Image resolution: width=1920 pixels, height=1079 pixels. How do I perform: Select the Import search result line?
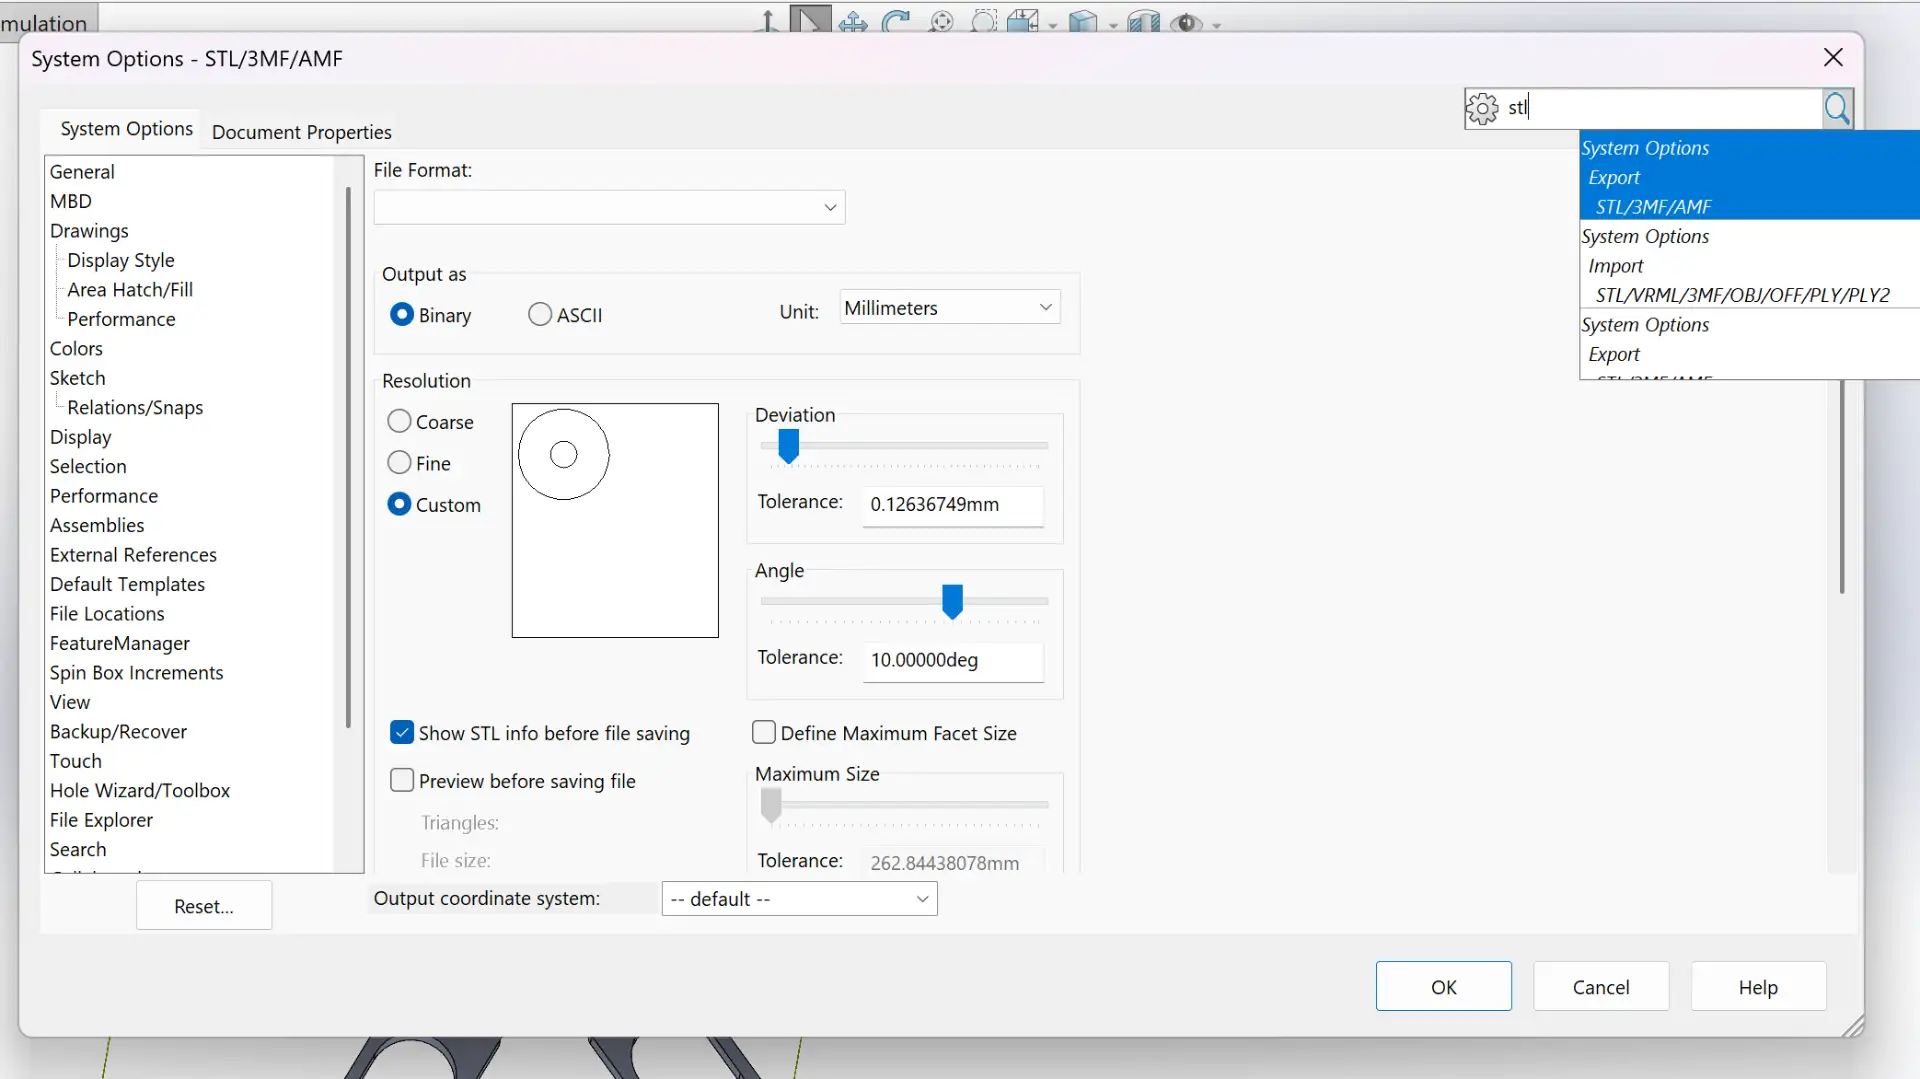point(1616,266)
